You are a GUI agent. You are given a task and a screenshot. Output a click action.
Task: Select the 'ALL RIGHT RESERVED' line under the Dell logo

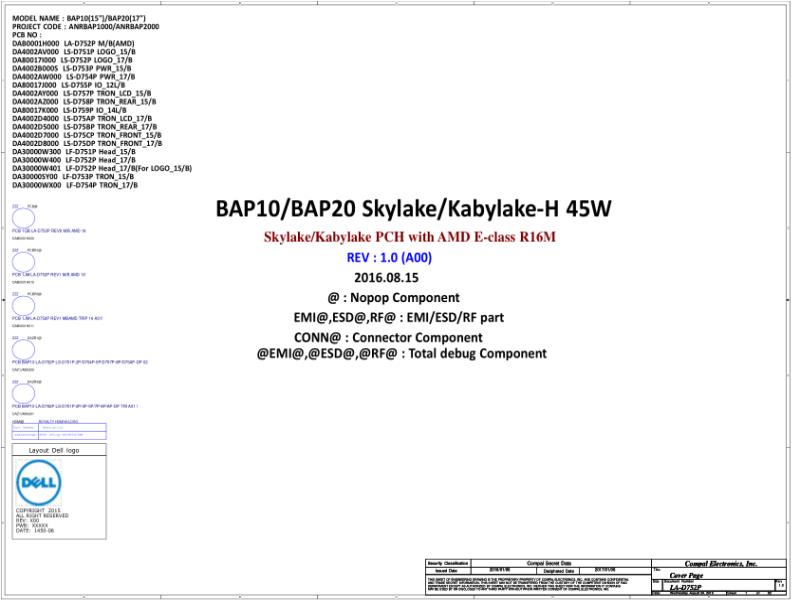click(x=42, y=515)
